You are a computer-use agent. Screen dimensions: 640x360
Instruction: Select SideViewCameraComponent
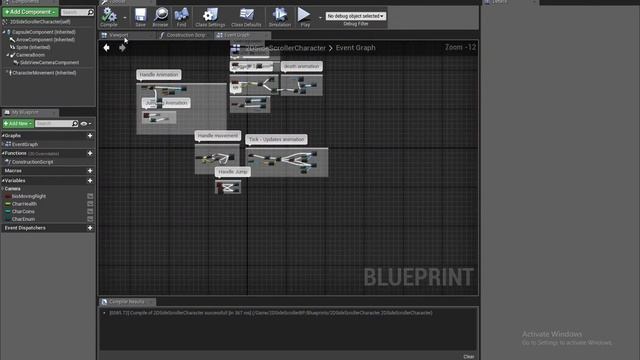pyautogui.click(x=49, y=63)
